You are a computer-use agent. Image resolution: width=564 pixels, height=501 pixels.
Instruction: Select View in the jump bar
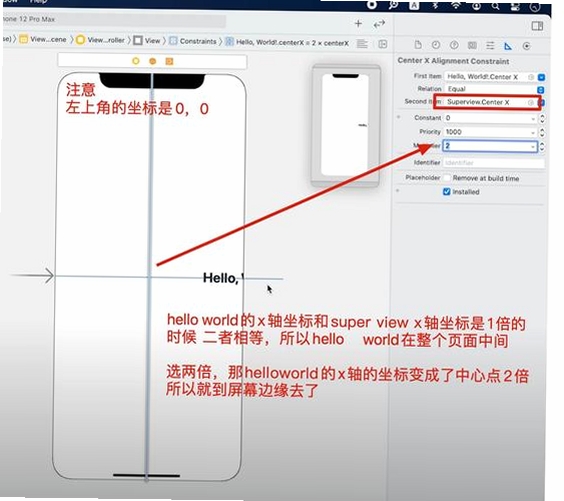[x=147, y=40]
